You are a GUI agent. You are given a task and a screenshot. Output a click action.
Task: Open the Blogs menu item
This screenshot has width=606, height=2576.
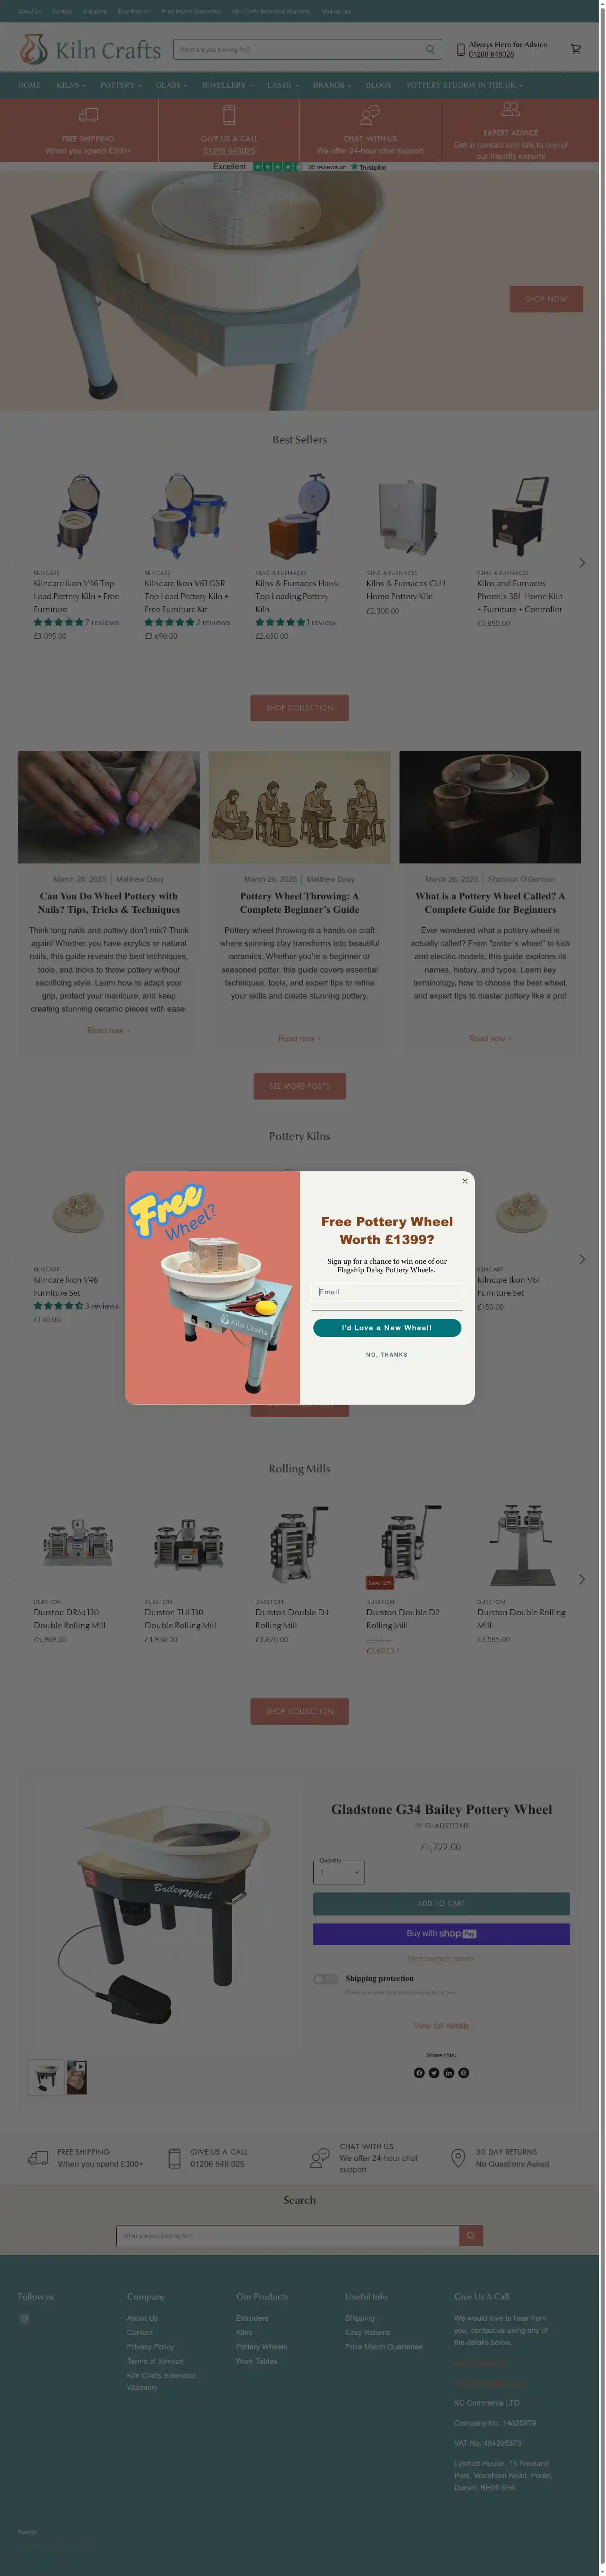[378, 85]
